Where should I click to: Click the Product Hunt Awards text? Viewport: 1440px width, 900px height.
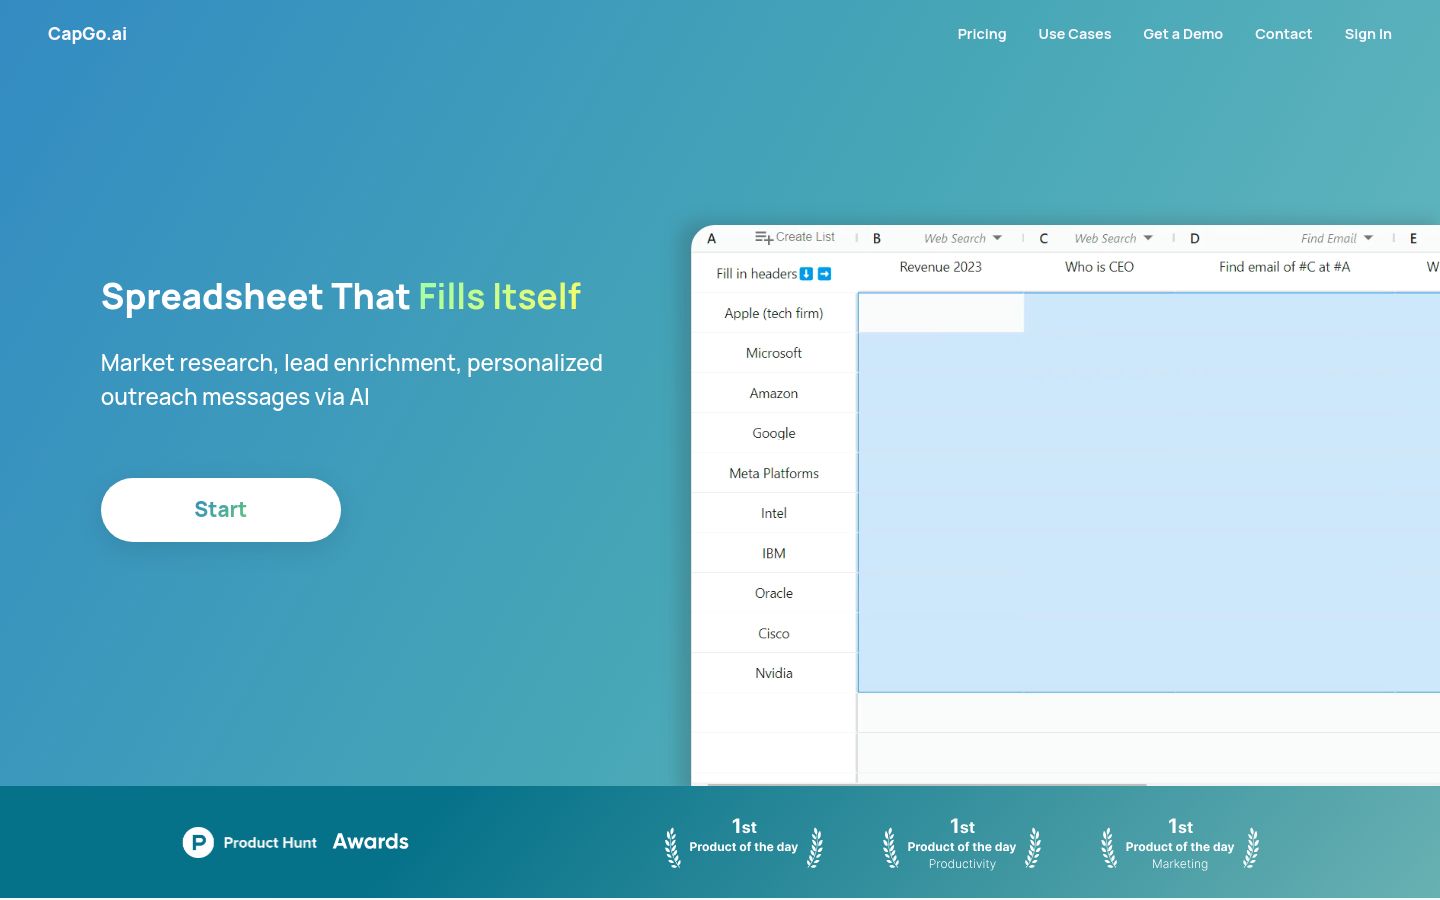click(x=316, y=842)
